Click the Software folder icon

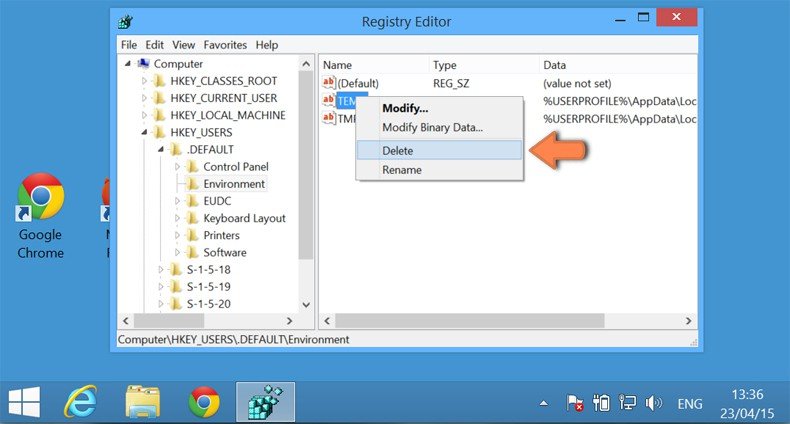pos(192,252)
